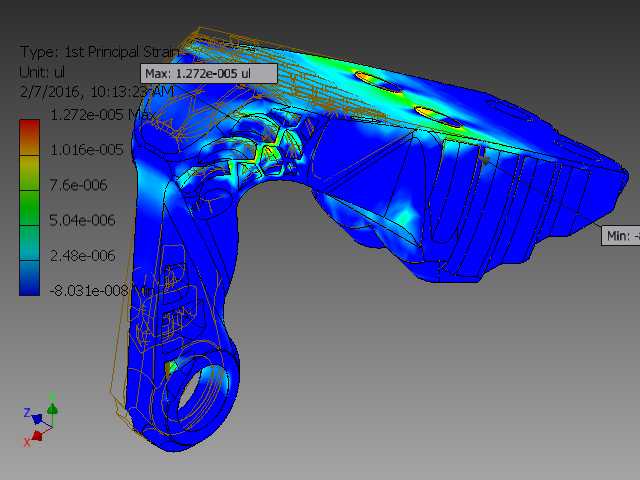
Task: Click the date stamp '2/7/2016, 10:13:23 AM'
Action: click(x=97, y=91)
